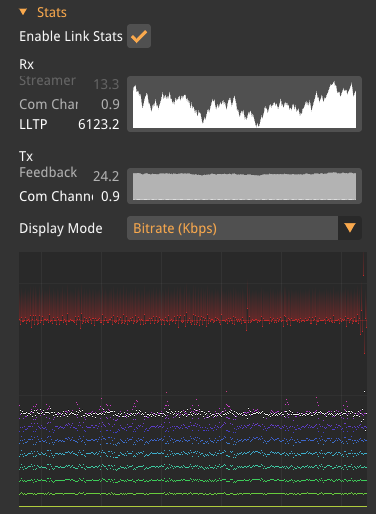Select the Tx Com Channel row label

coord(56,196)
